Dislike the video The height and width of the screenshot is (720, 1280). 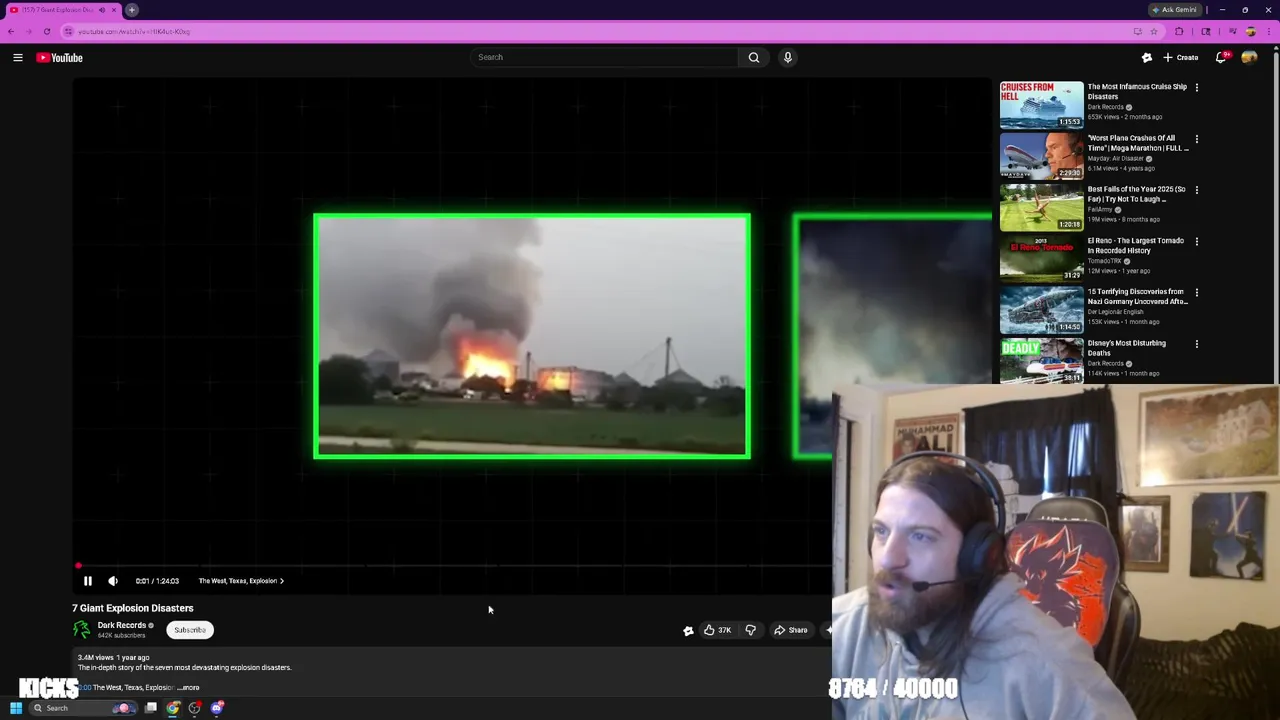click(750, 630)
